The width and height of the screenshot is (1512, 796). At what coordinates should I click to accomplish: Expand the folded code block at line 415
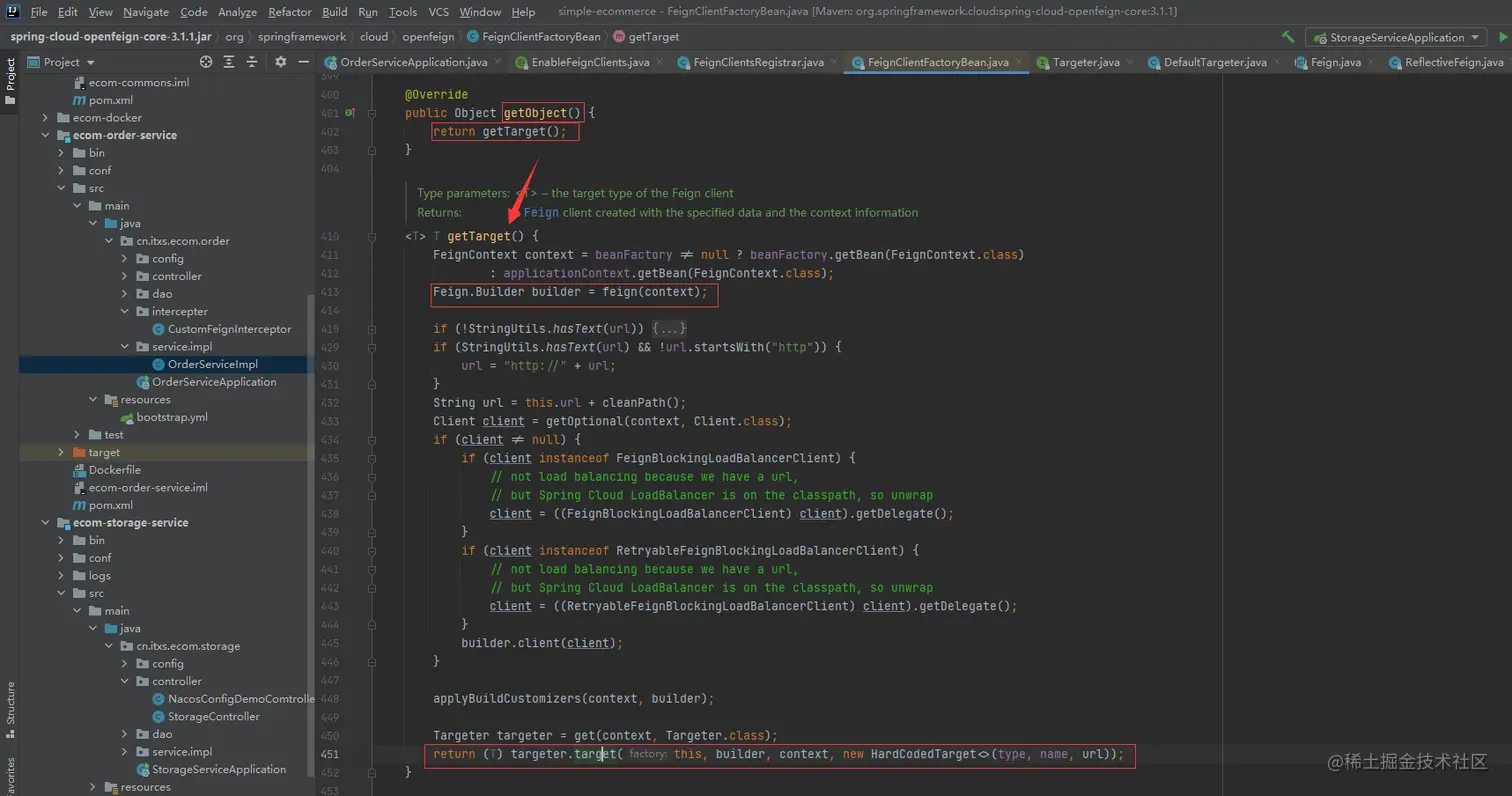click(669, 328)
